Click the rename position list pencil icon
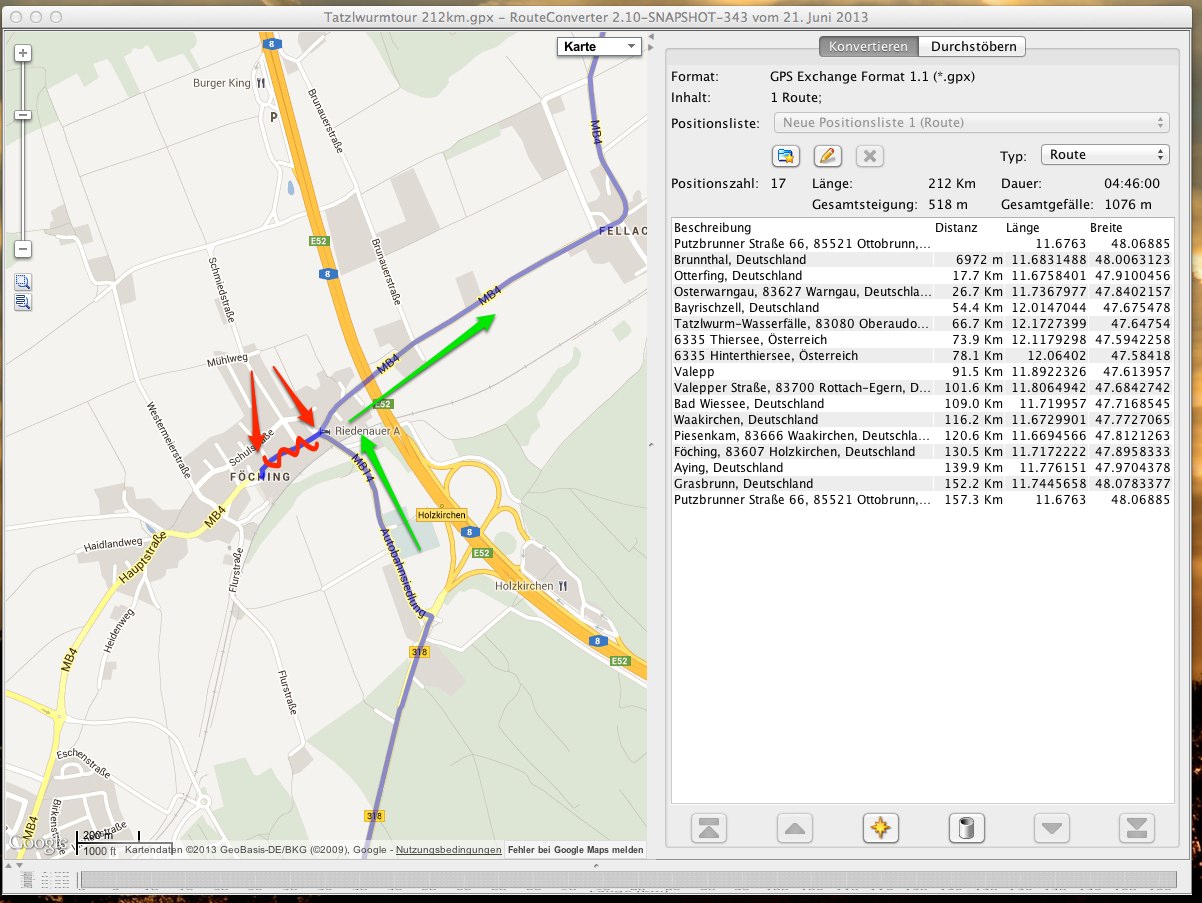The image size is (1202, 903). [826, 156]
